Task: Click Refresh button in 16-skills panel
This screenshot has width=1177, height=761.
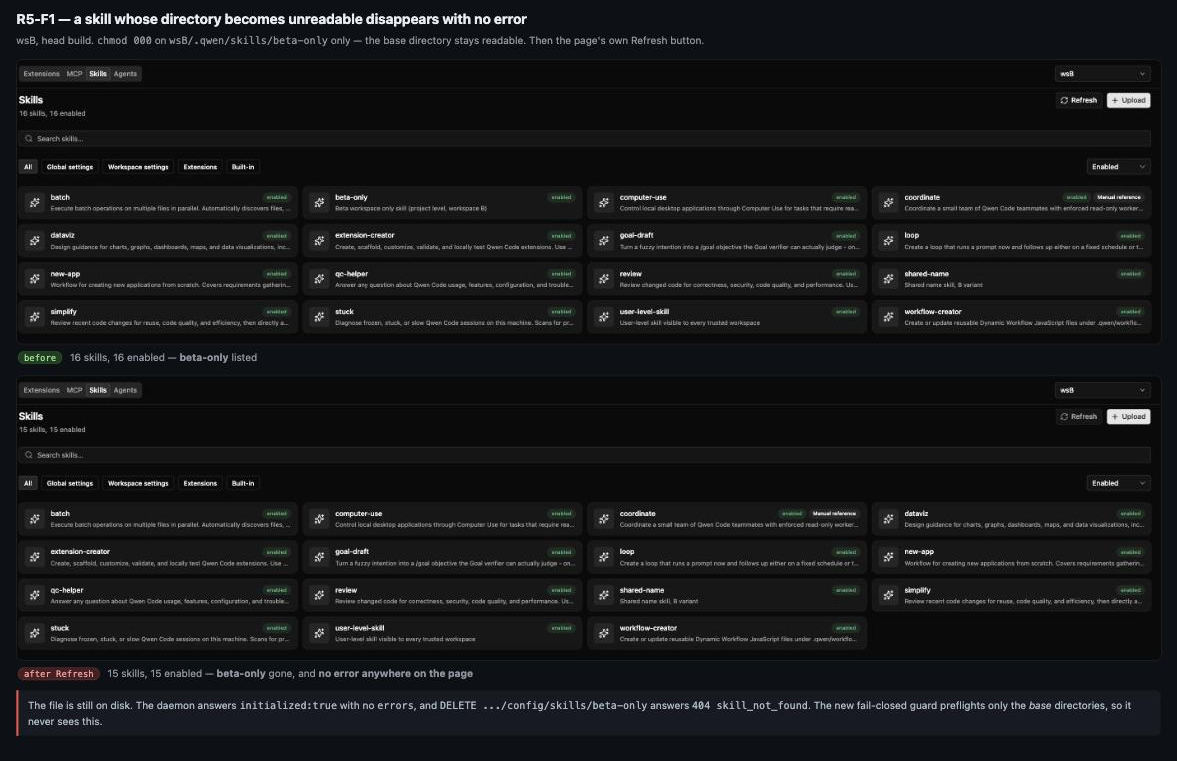Action: tap(1079, 100)
